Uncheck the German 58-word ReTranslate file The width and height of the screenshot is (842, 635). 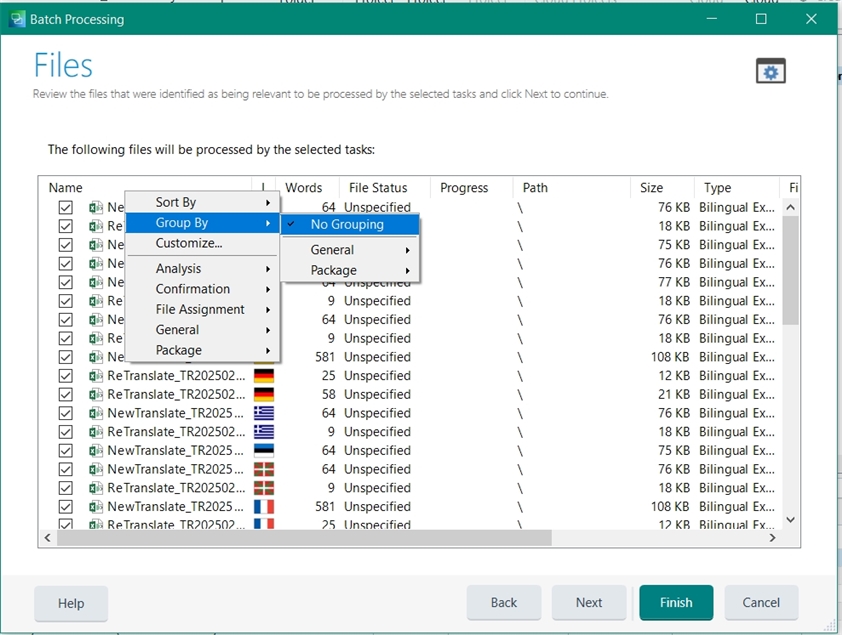66,395
